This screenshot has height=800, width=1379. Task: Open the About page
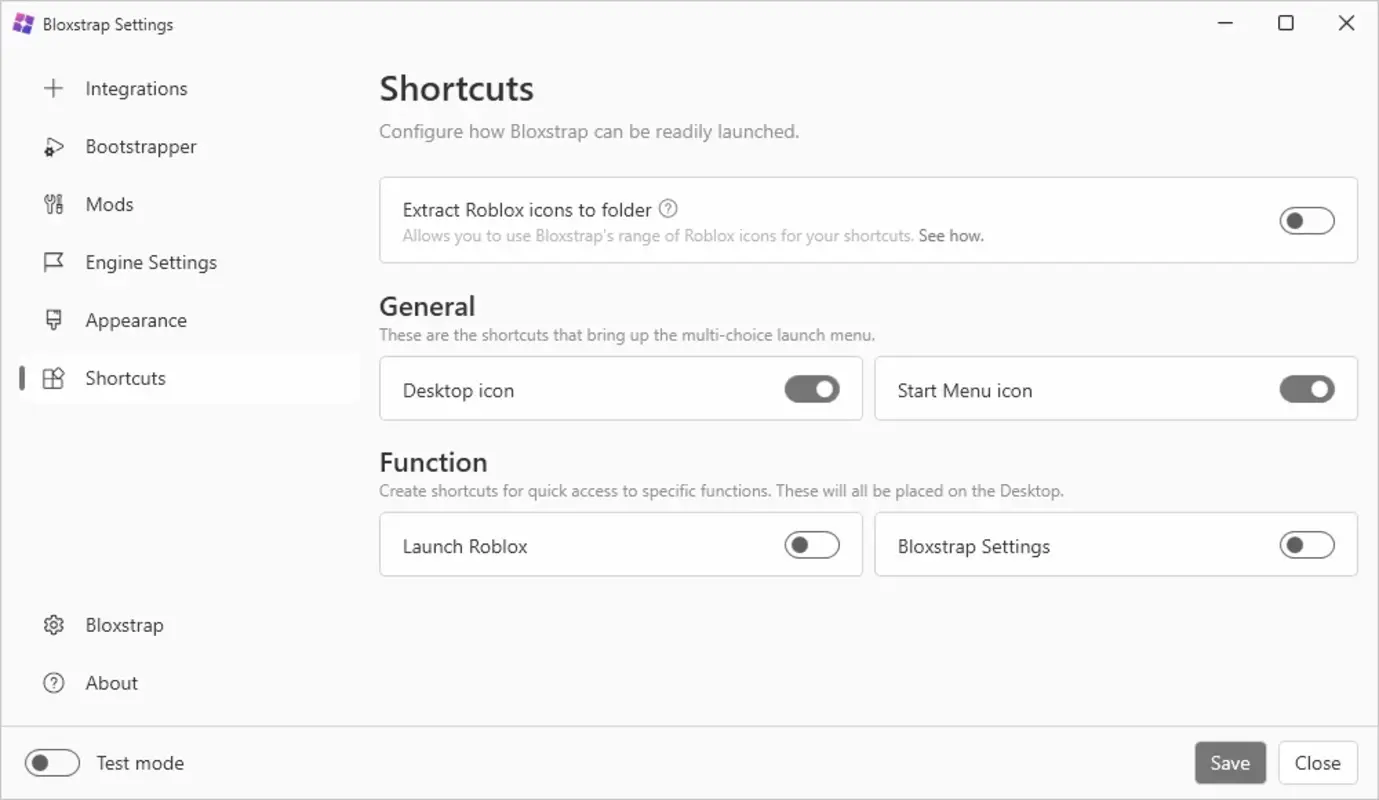coord(111,682)
